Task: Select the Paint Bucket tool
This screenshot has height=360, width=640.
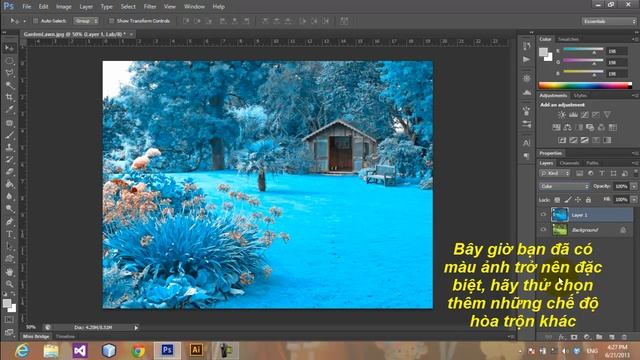Action: click(9, 184)
